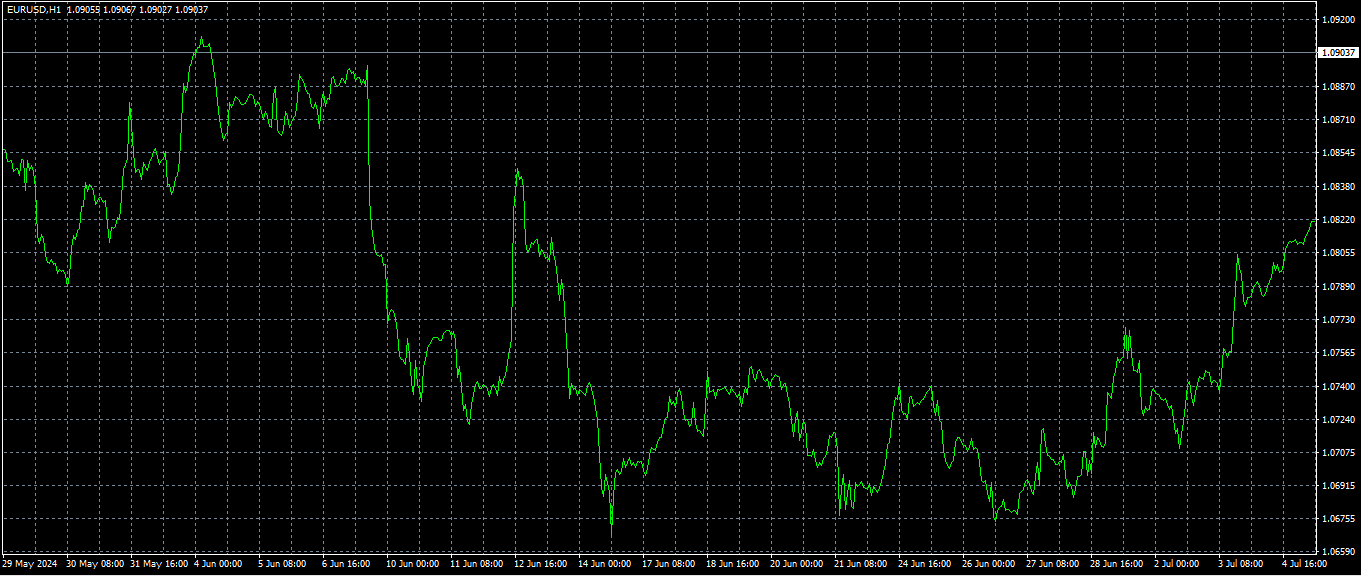1361x576 pixels.
Task: Select the 1.07565 price axis label
Action: coord(1337,353)
